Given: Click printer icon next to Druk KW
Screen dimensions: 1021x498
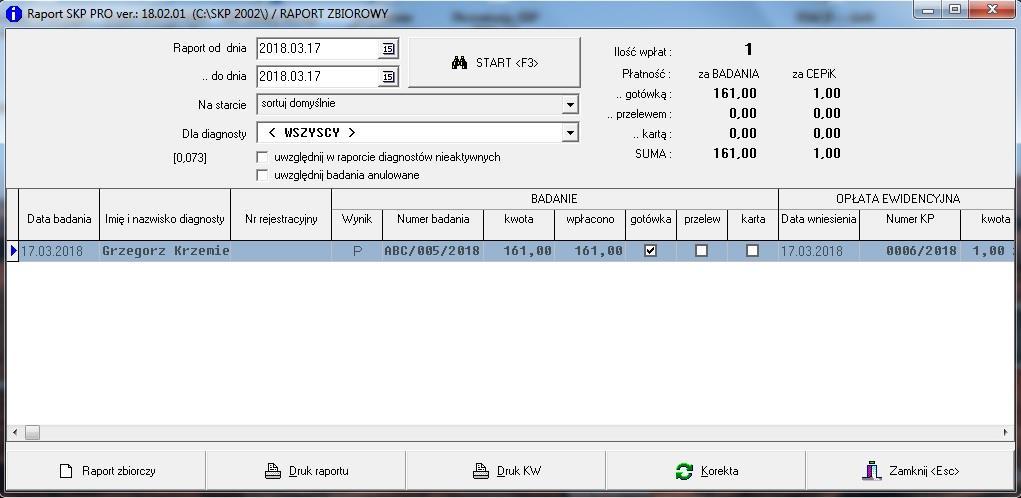Looking at the screenshot, I should pyautogui.click(x=481, y=471).
